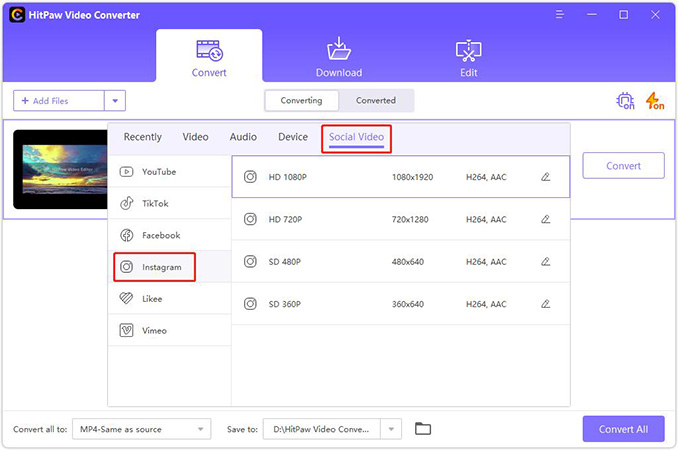This screenshot has width=678, height=450.
Task: Click the Instagram icon beside HD 720P
Action: pos(250,219)
